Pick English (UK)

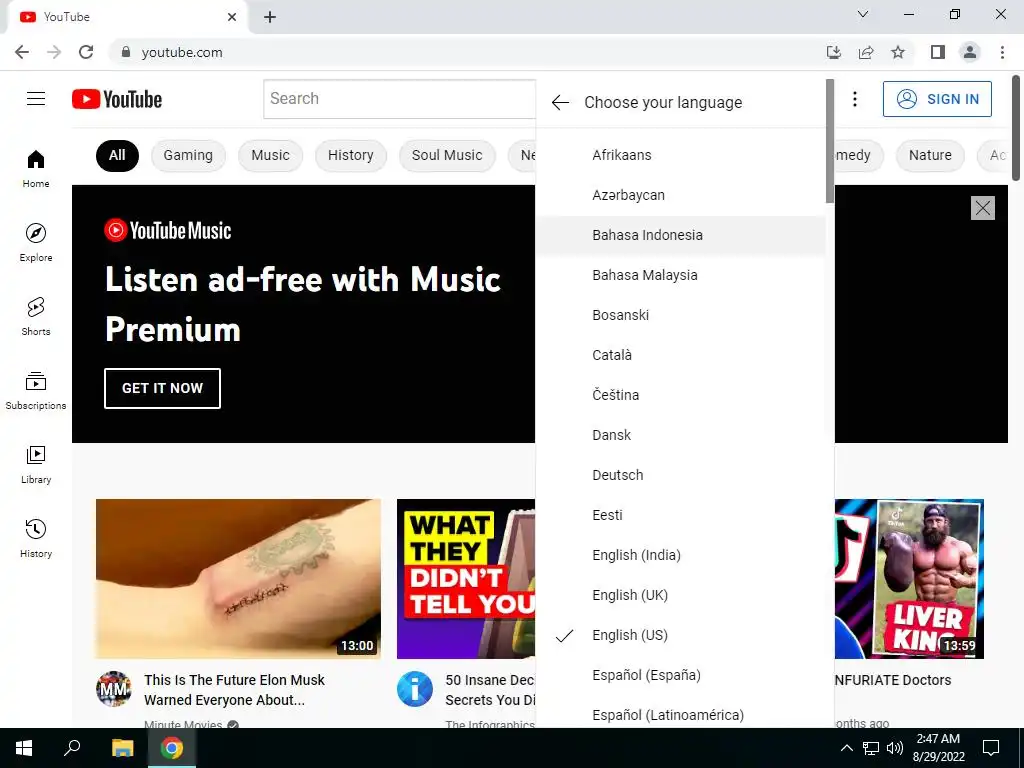[x=680, y=595]
